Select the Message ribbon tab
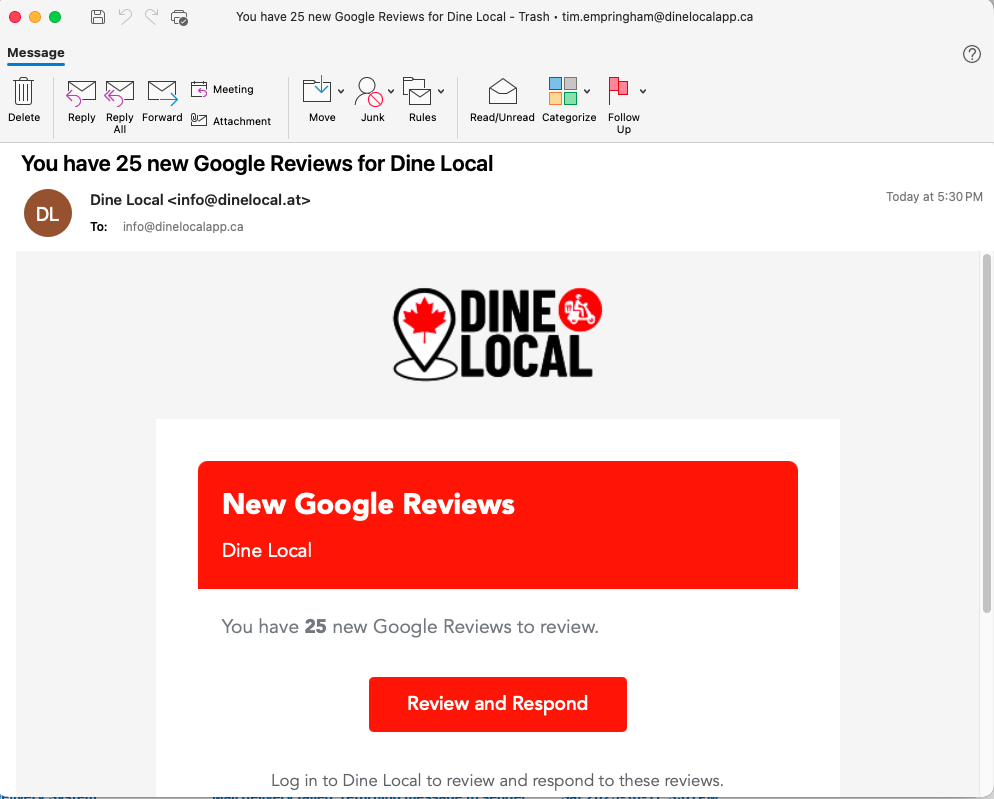The width and height of the screenshot is (994, 799). coord(36,53)
